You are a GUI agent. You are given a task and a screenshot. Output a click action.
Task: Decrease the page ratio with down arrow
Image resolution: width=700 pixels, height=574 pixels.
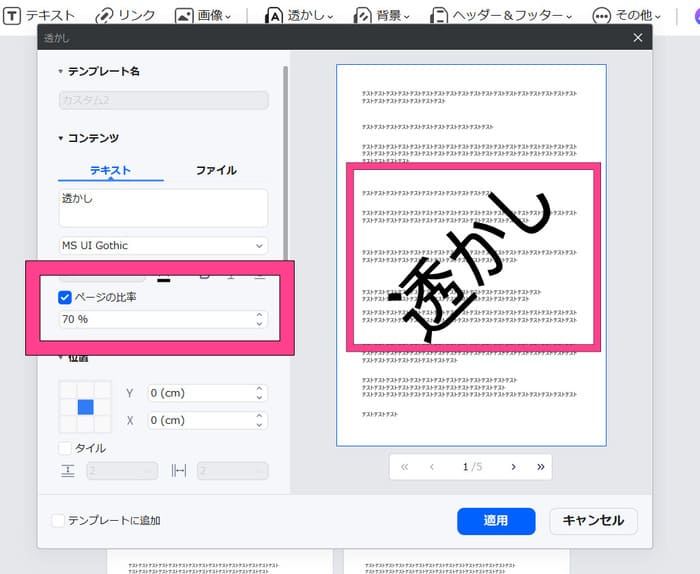[x=259, y=324]
